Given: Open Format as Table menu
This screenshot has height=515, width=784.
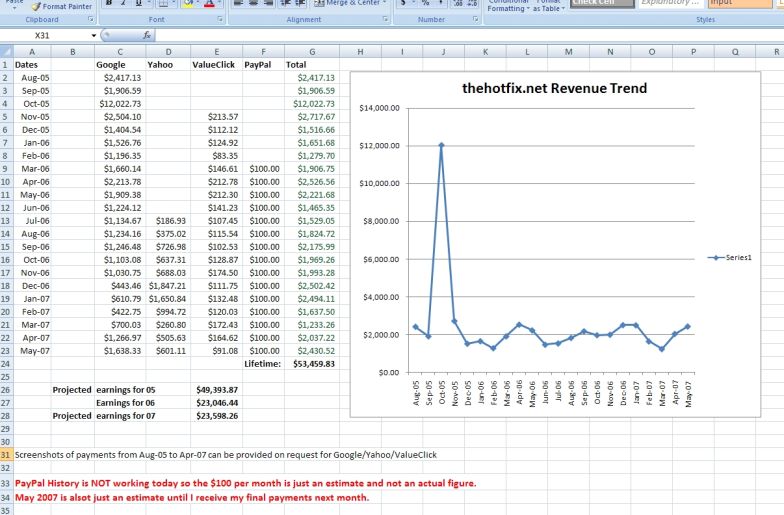Looking at the screenshot, I should [548, 6].
